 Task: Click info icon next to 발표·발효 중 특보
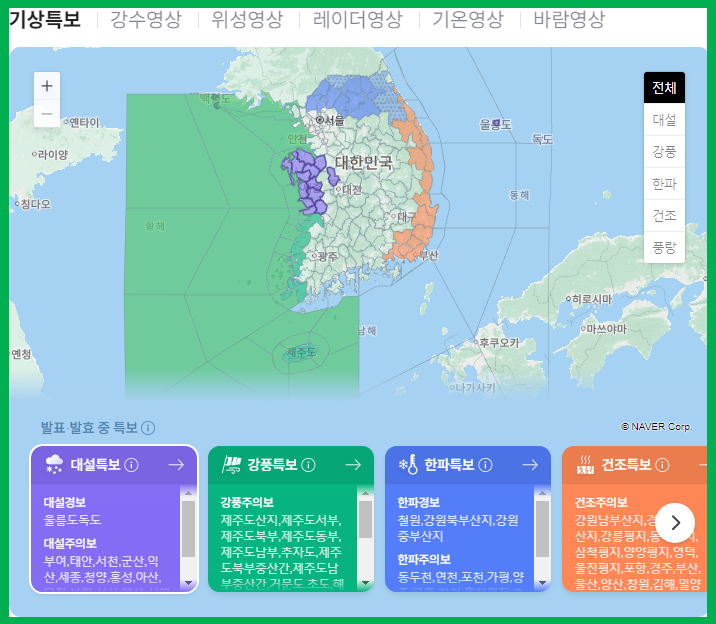148,428
